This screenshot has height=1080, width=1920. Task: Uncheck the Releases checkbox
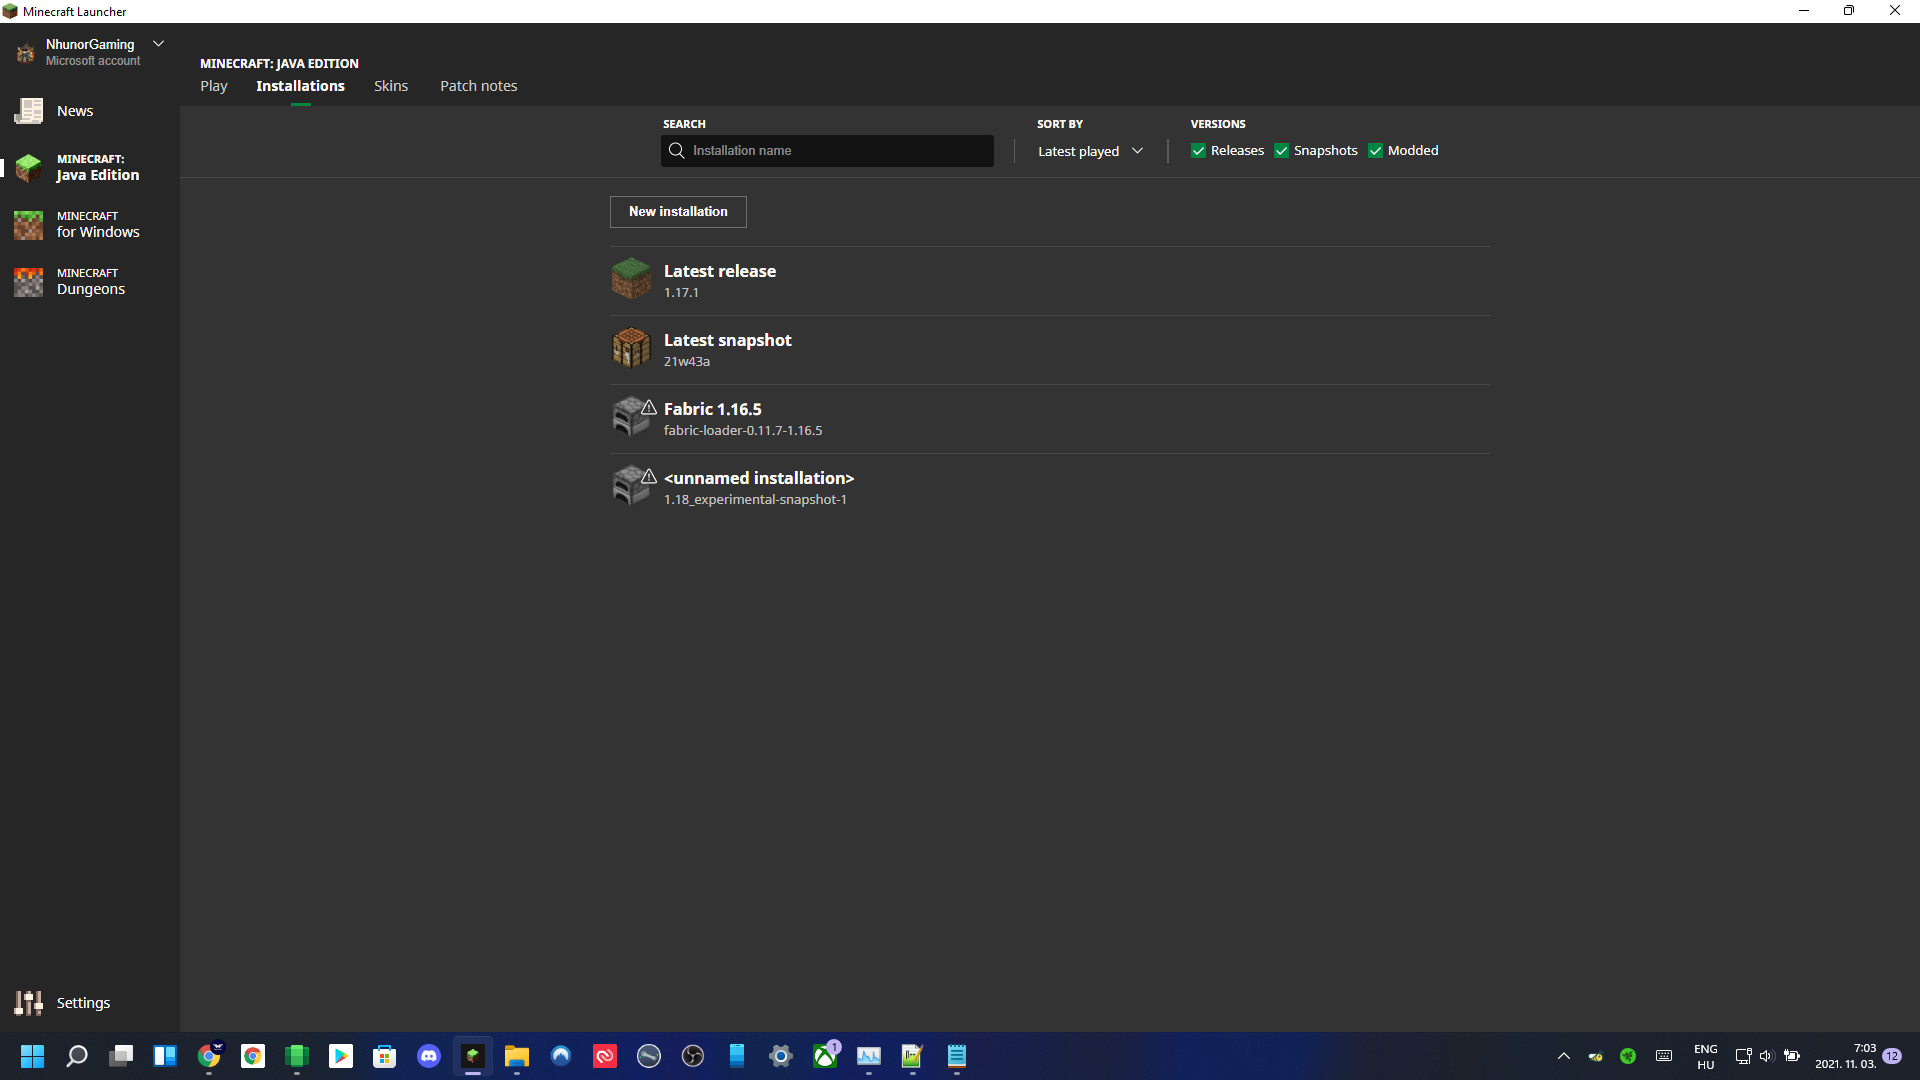1198,151
